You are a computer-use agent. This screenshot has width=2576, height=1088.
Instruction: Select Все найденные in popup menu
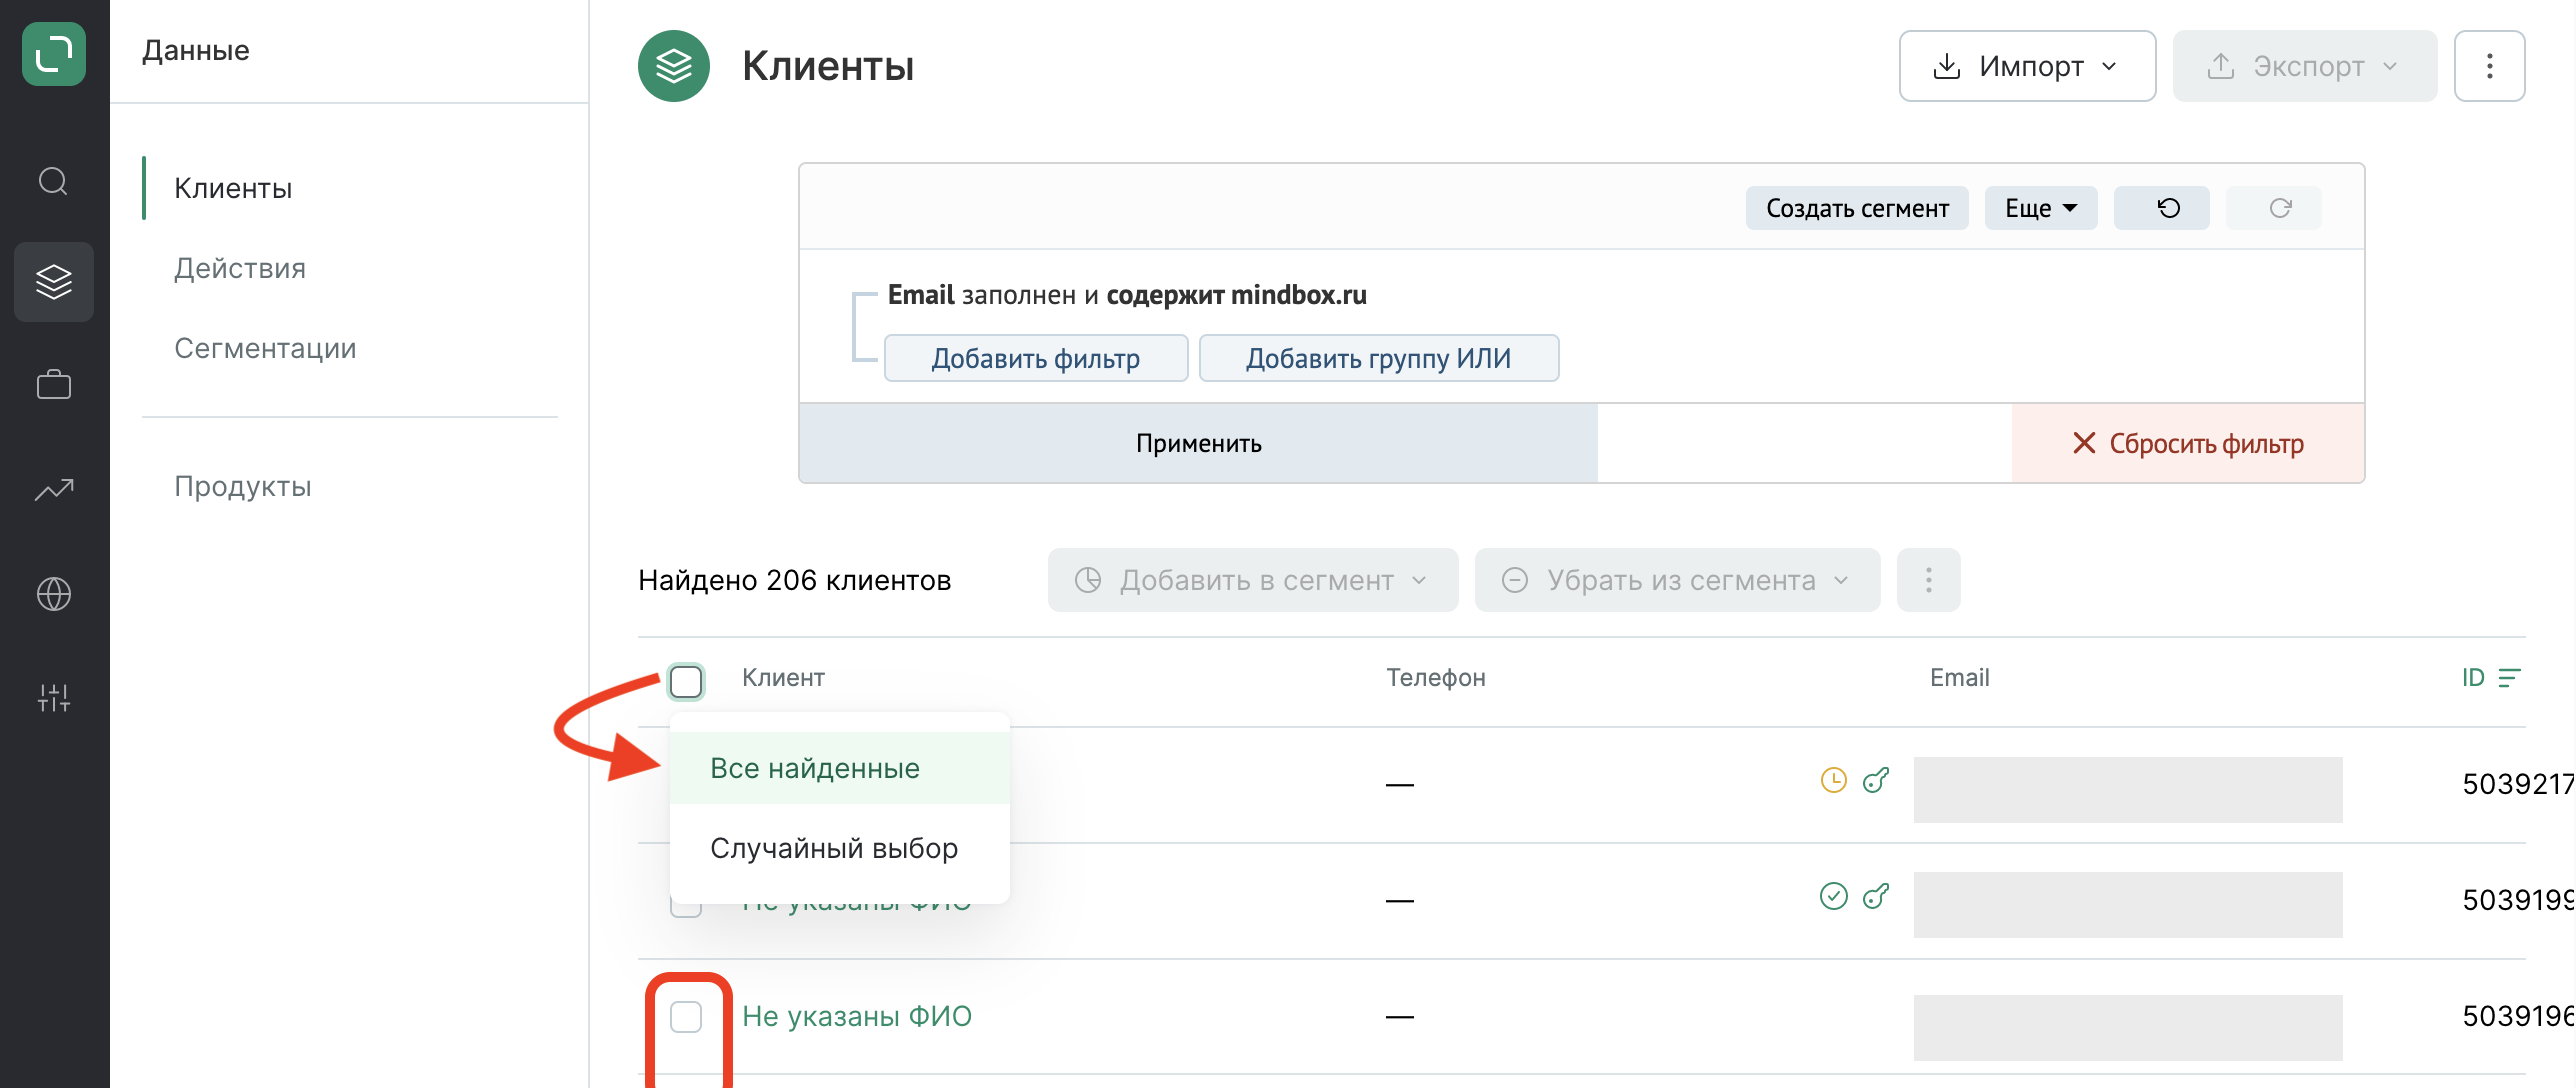pyautogui.click(x=840, y=768)
